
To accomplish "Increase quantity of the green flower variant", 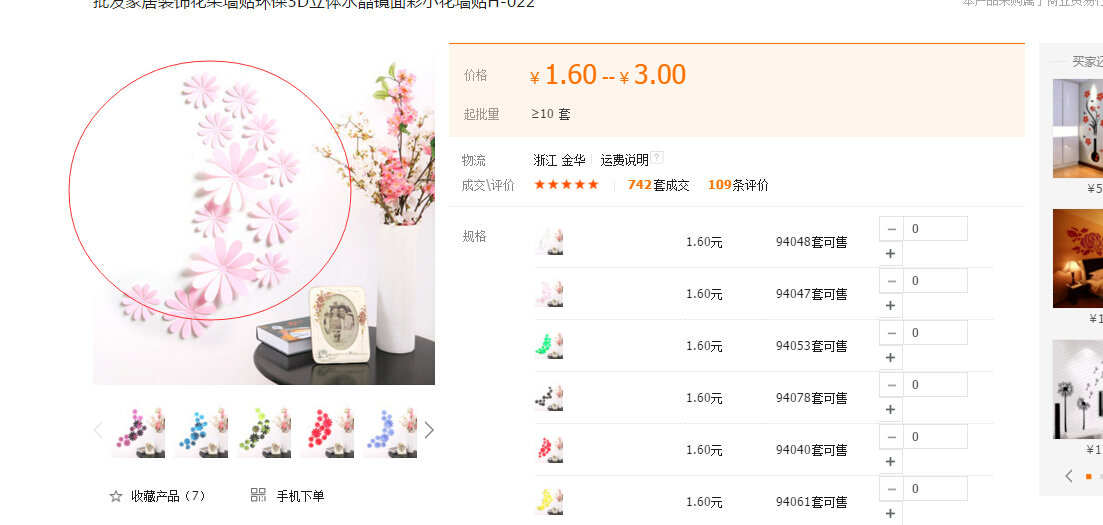I will point(891,358).
